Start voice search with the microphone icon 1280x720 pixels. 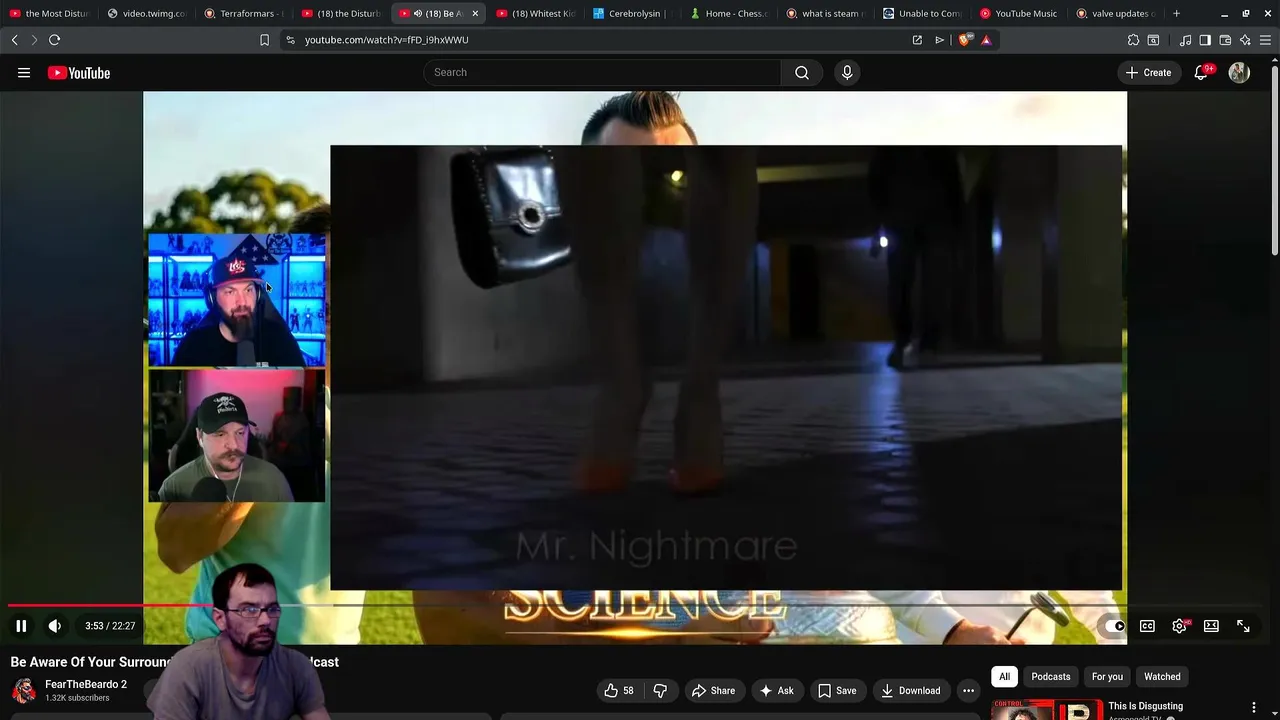[x=847, y=72]
